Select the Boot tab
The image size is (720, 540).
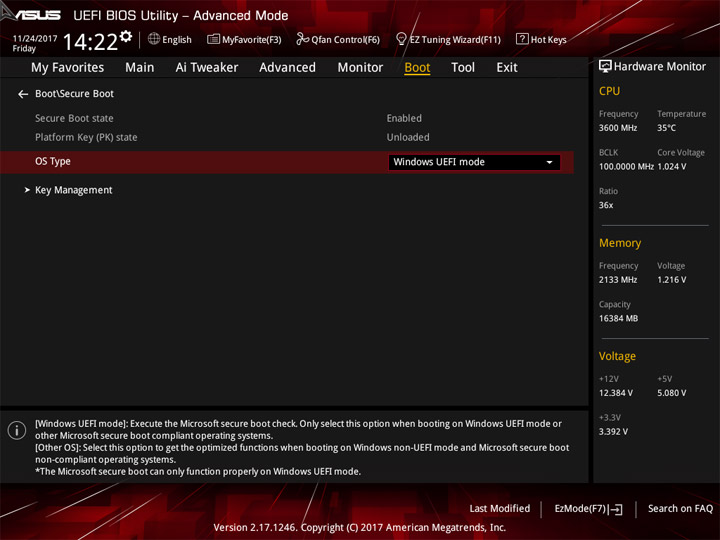[x=417, y=68]
